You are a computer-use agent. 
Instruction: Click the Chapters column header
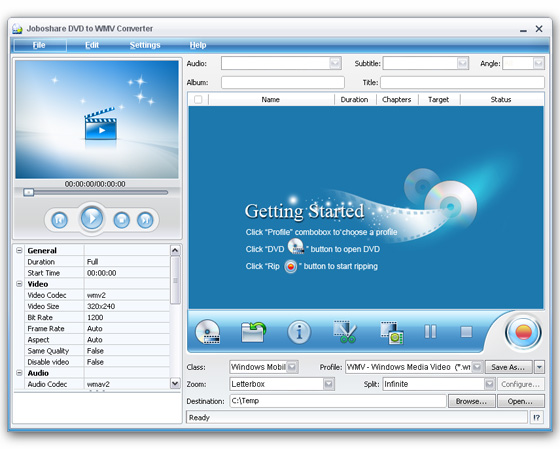click(397, 99)
